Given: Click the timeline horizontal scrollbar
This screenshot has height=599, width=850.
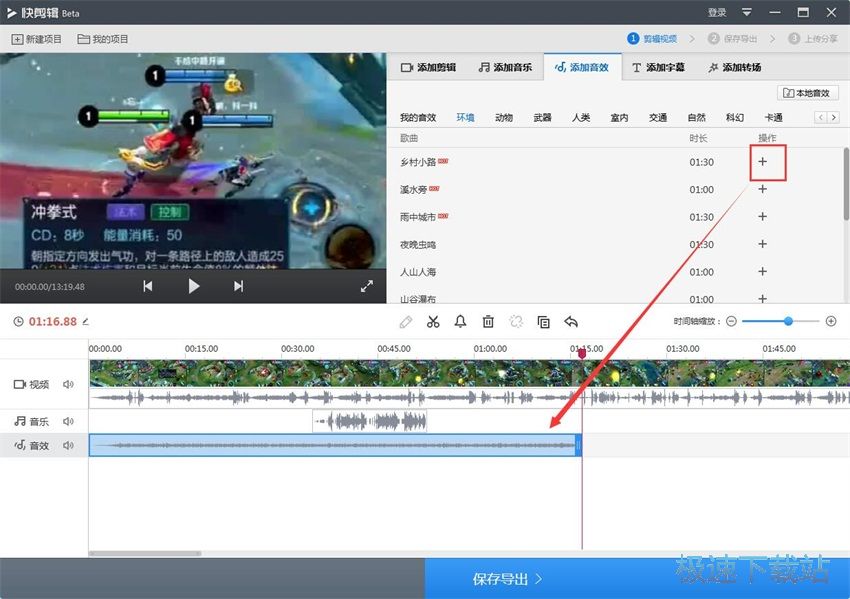Looking at the screenshot, I should (145, 553).
